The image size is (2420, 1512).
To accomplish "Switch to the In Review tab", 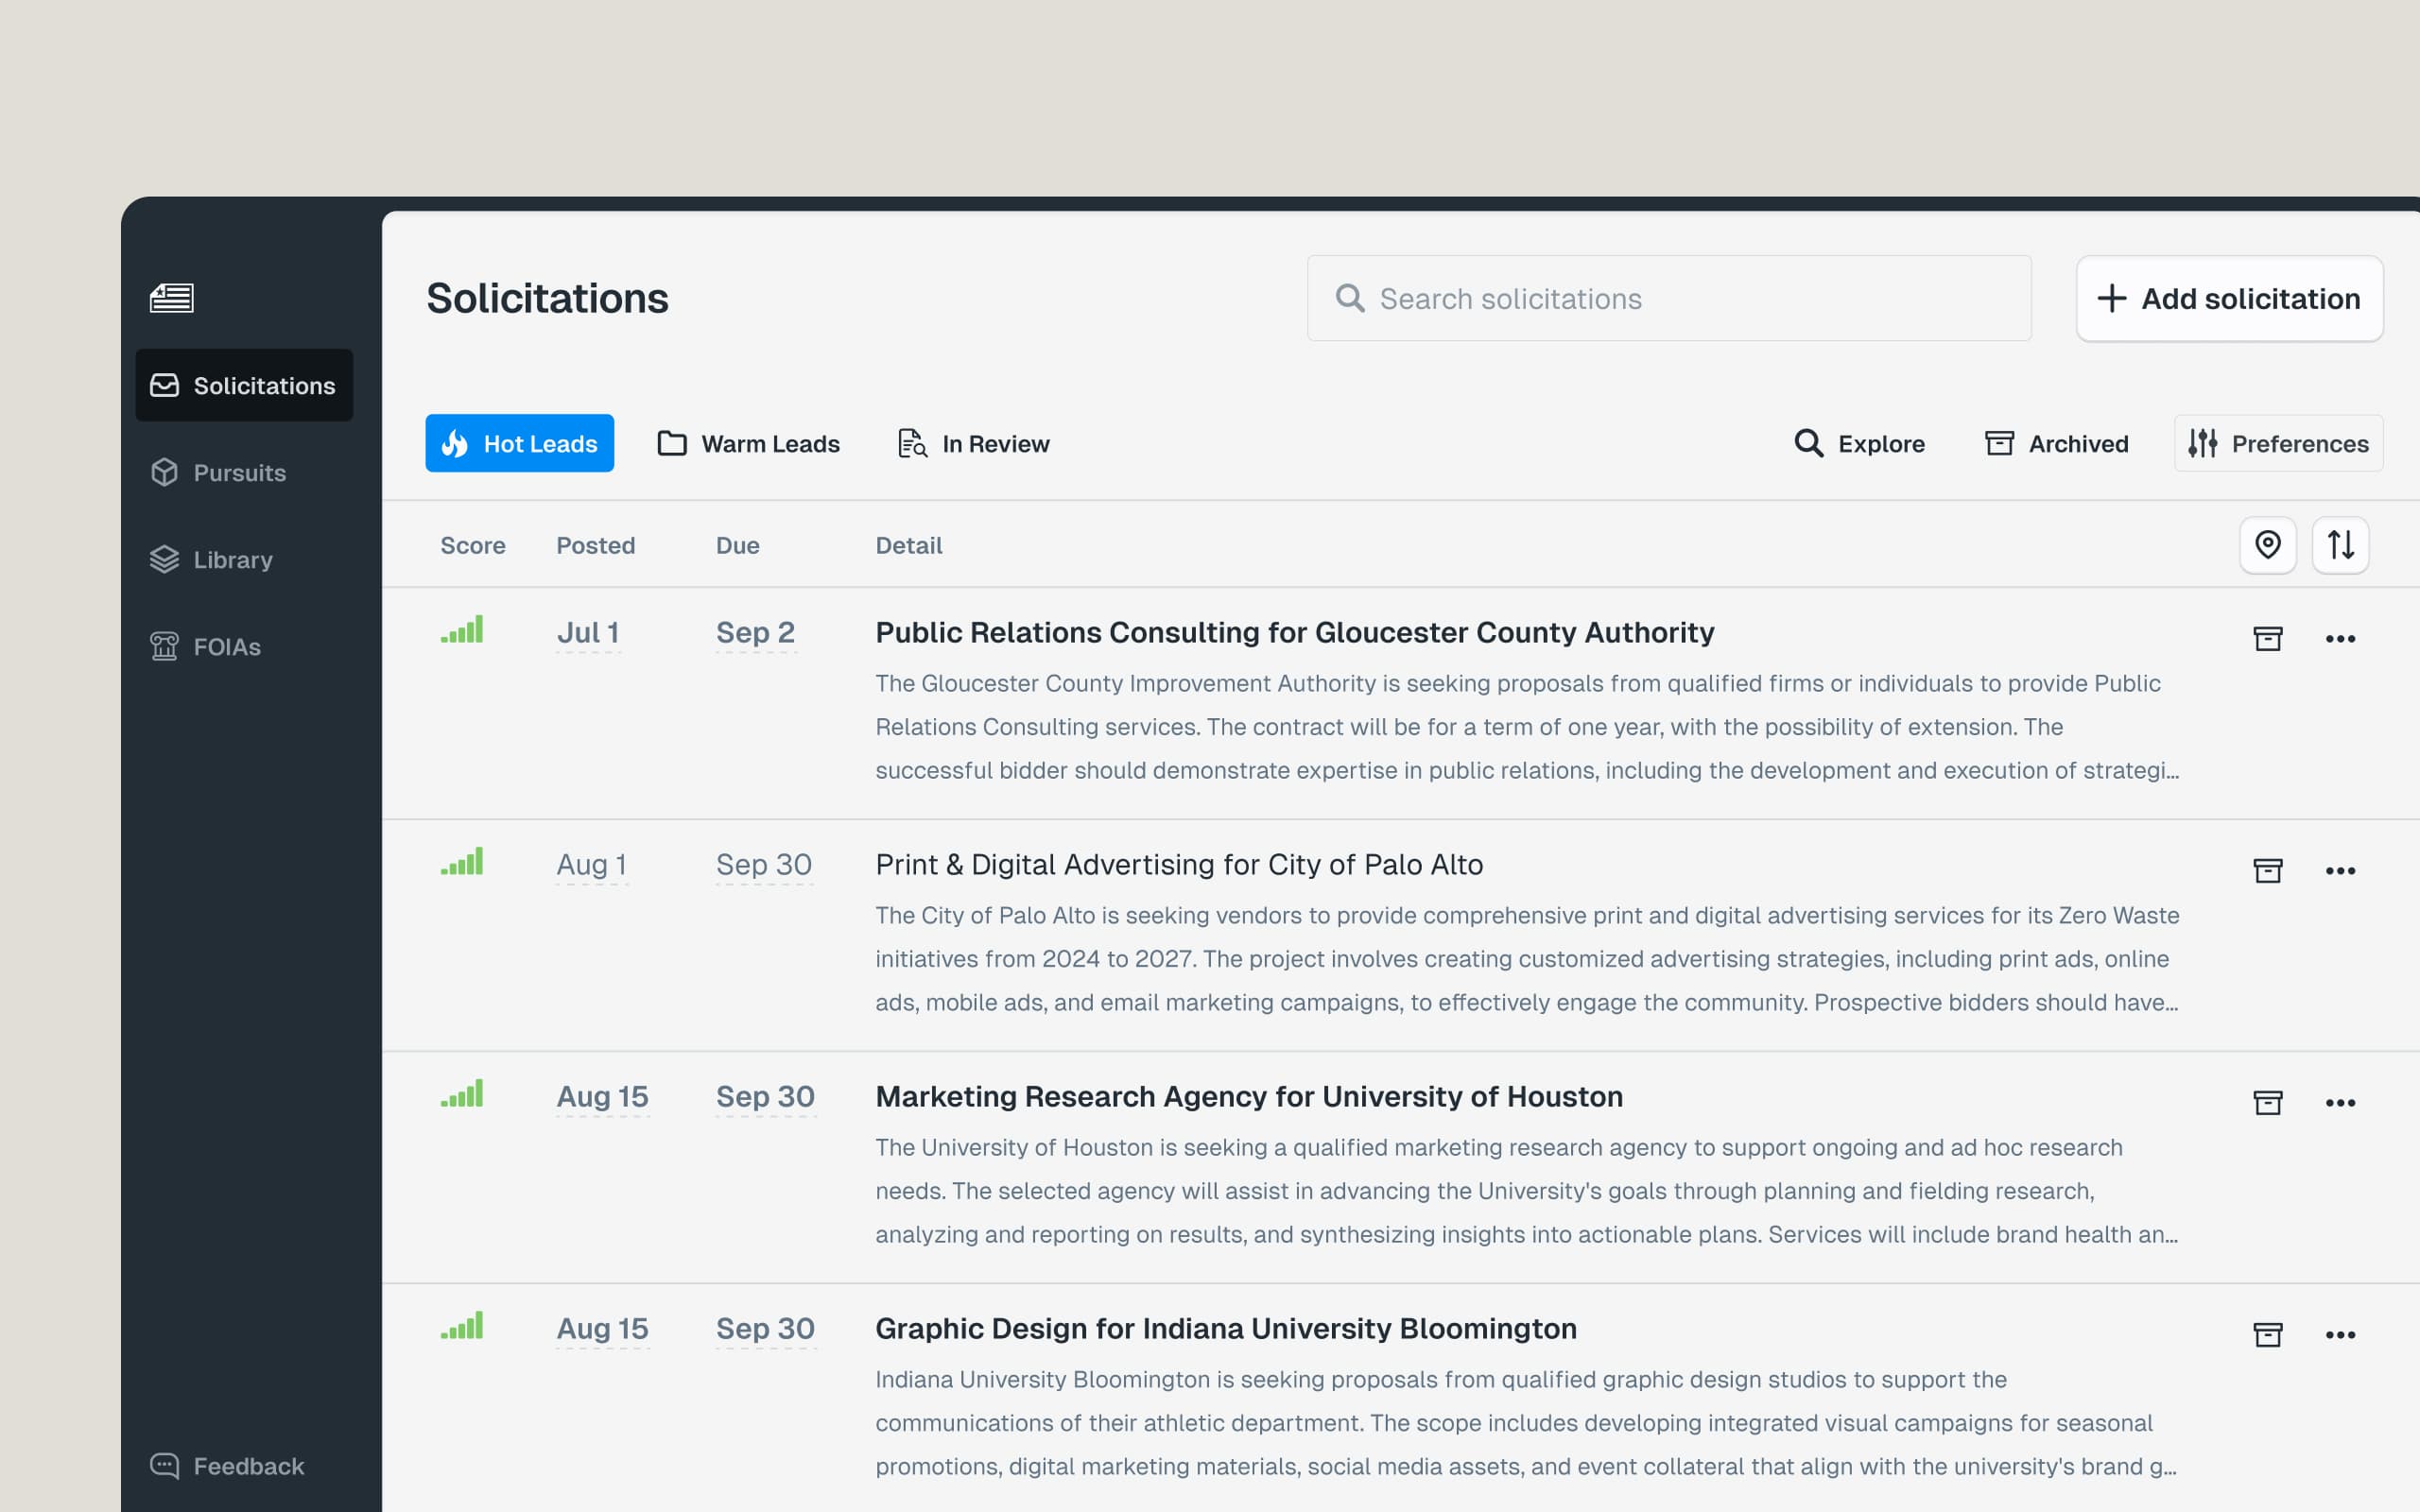I will (973, 443).
